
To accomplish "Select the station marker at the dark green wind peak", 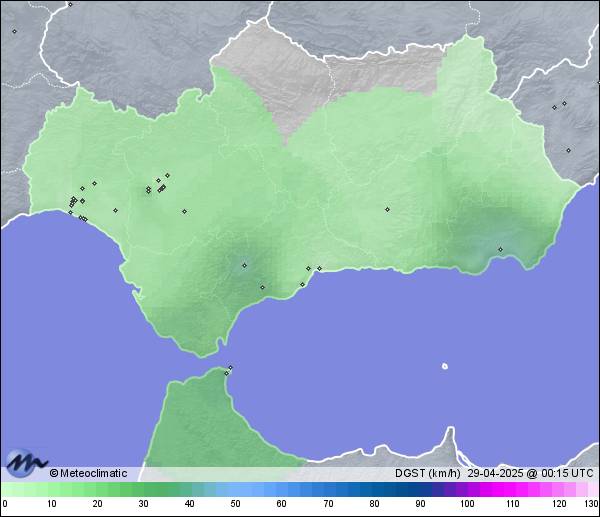I will coord(245,265).
